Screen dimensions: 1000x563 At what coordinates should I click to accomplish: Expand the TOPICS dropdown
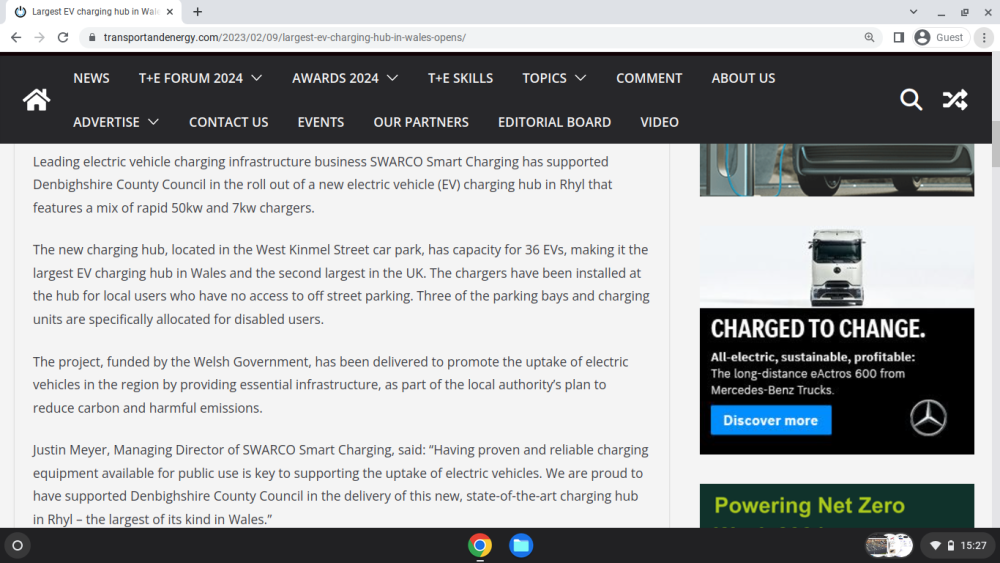pos(554,78)
